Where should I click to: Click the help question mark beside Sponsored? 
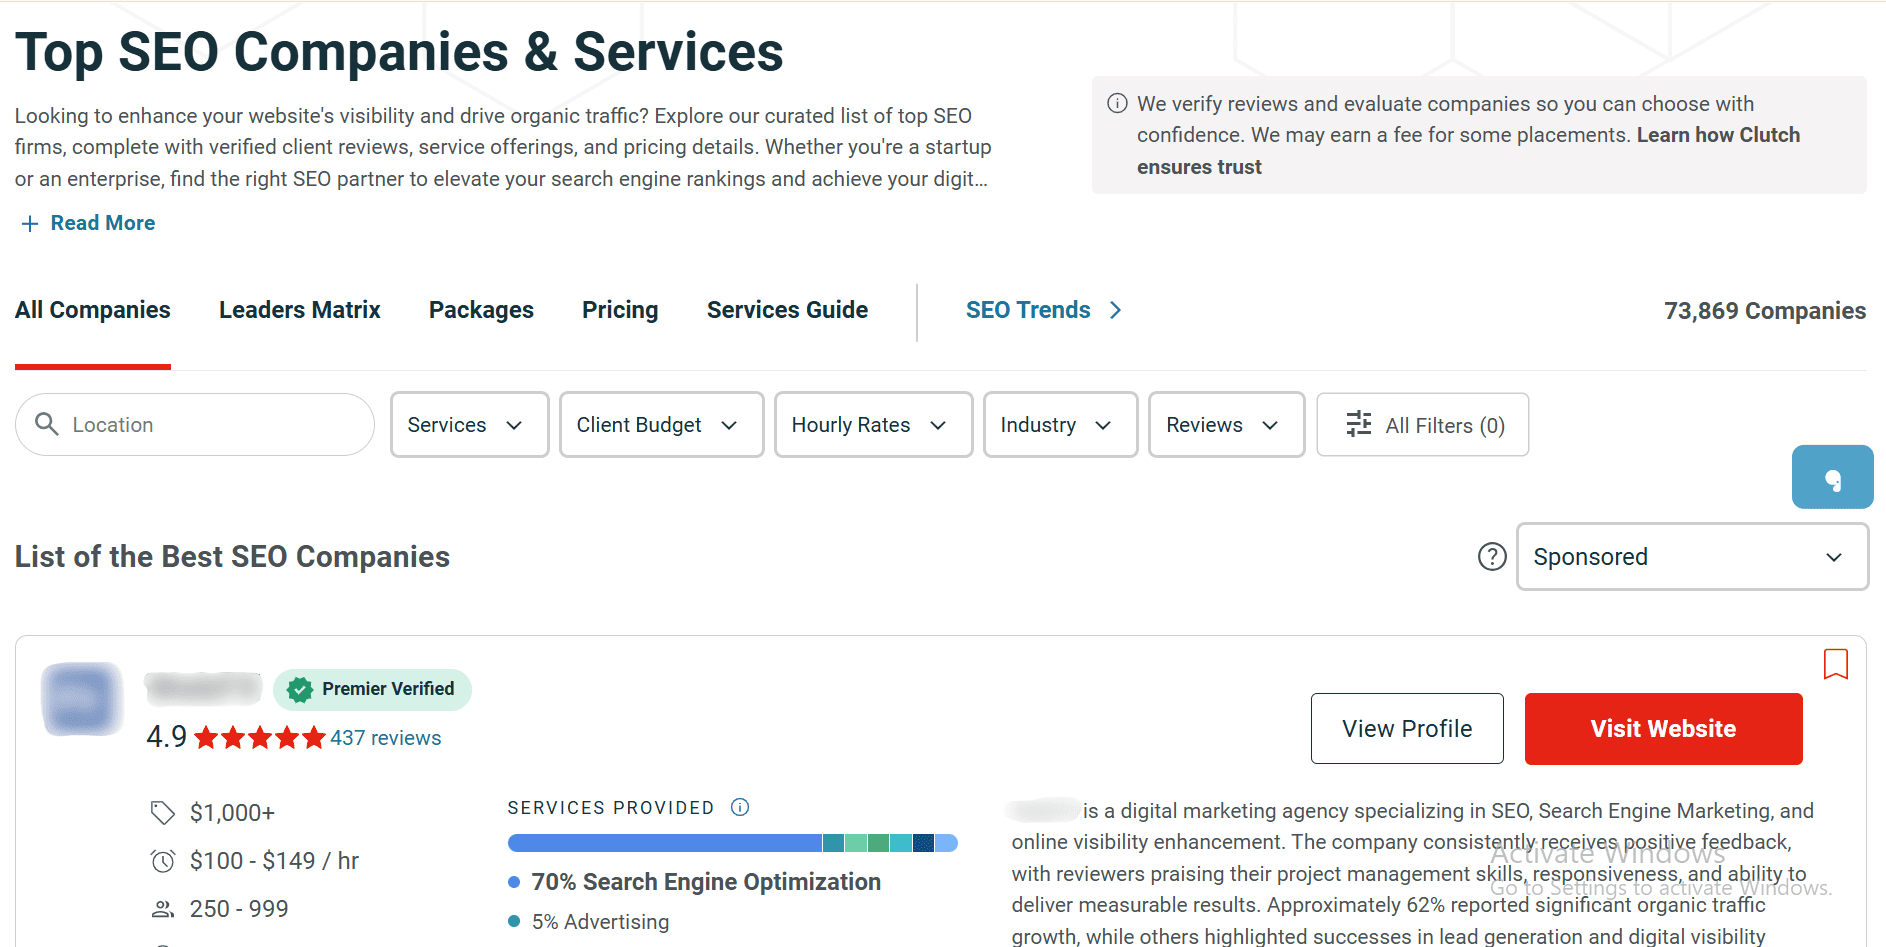[x=1491, y=556]
